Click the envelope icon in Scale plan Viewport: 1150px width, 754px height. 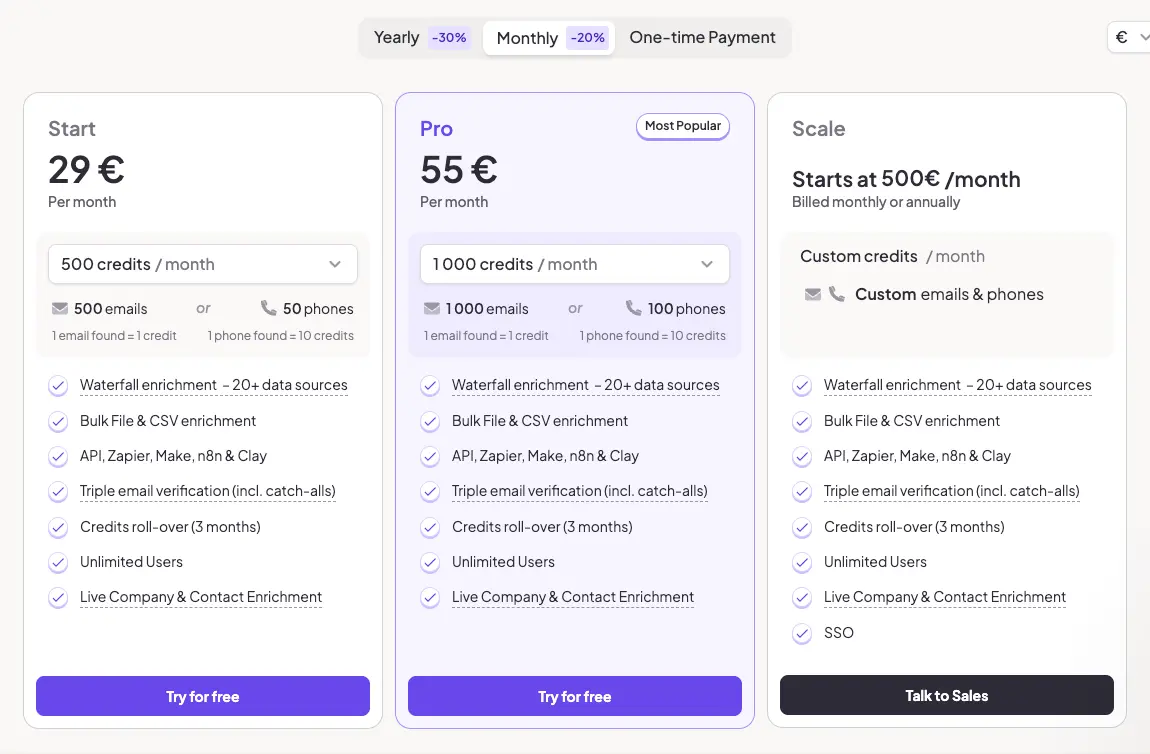tap(813, 294)
